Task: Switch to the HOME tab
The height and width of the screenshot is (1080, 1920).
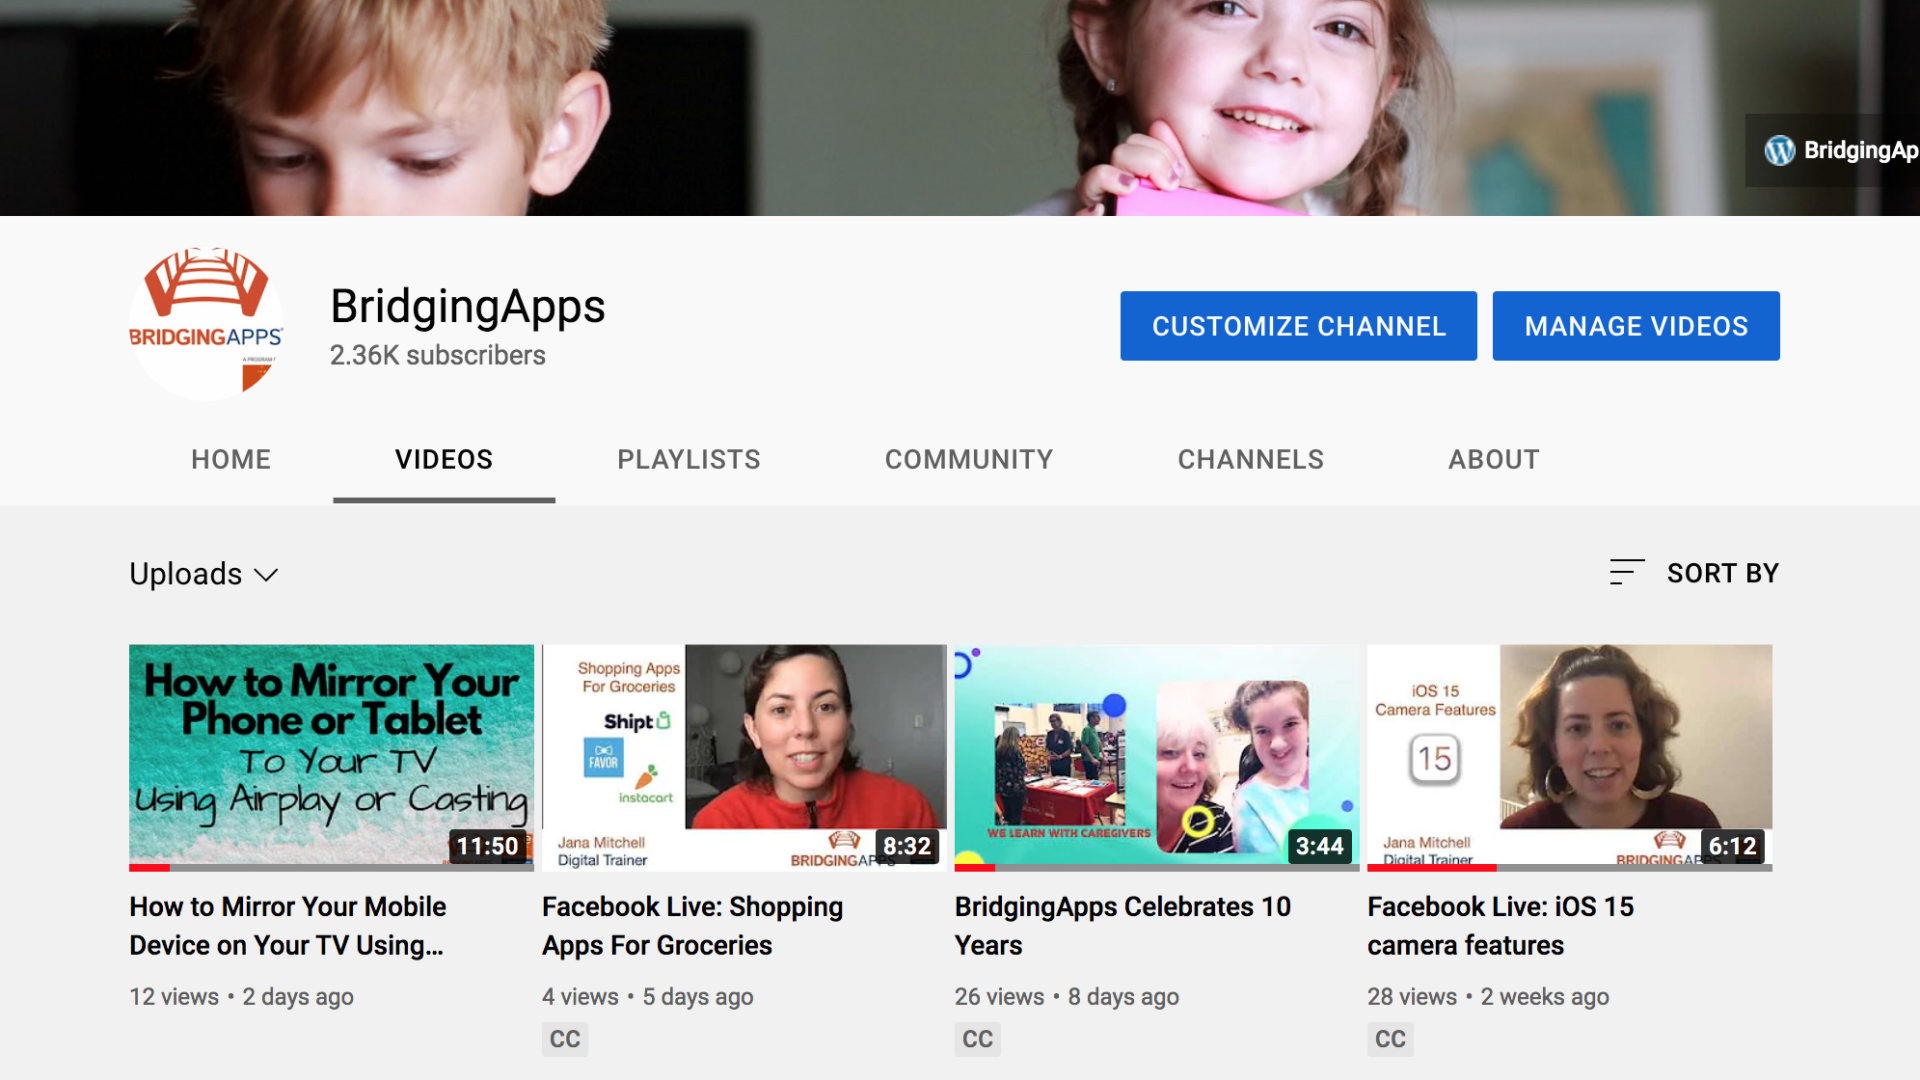Action: 231,459
